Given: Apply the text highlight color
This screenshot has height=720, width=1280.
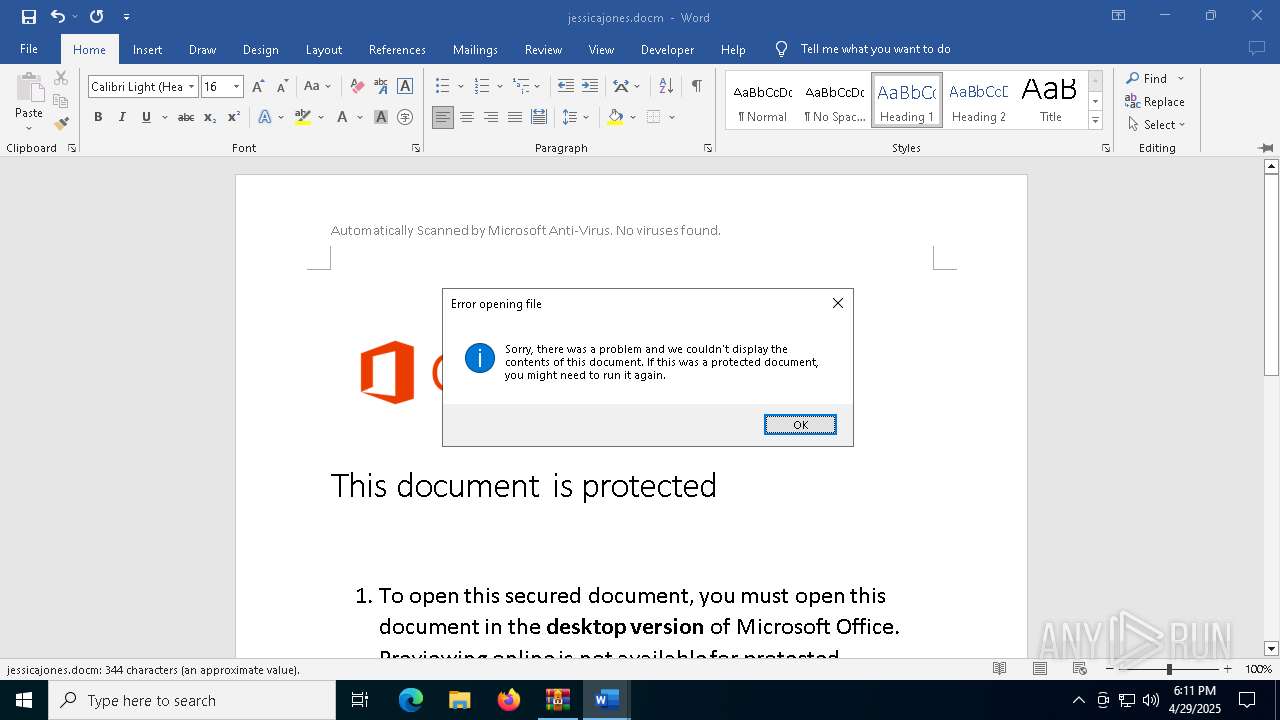Looking at the screenshot, I should (302, 117).
